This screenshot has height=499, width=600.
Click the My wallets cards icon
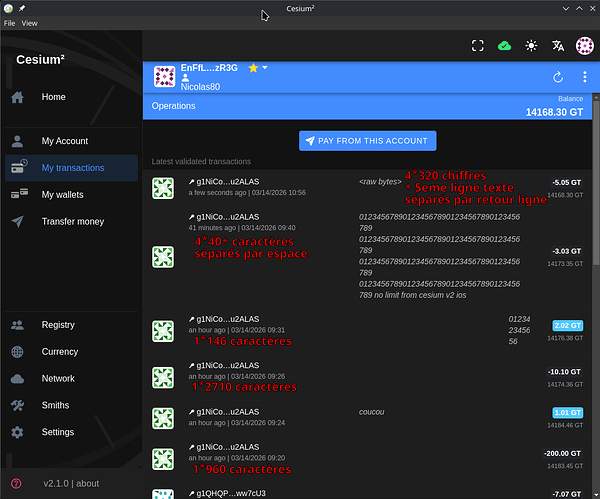pos(19,194)
